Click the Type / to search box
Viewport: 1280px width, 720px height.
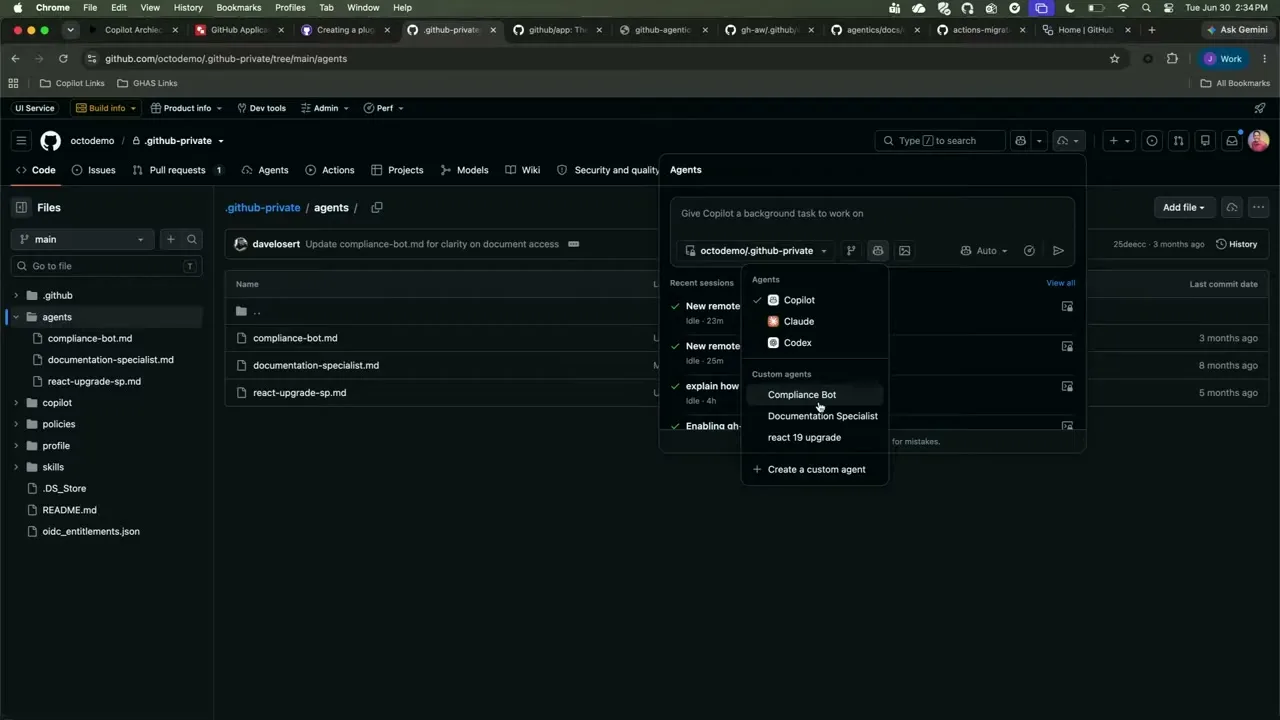point(940,141)
